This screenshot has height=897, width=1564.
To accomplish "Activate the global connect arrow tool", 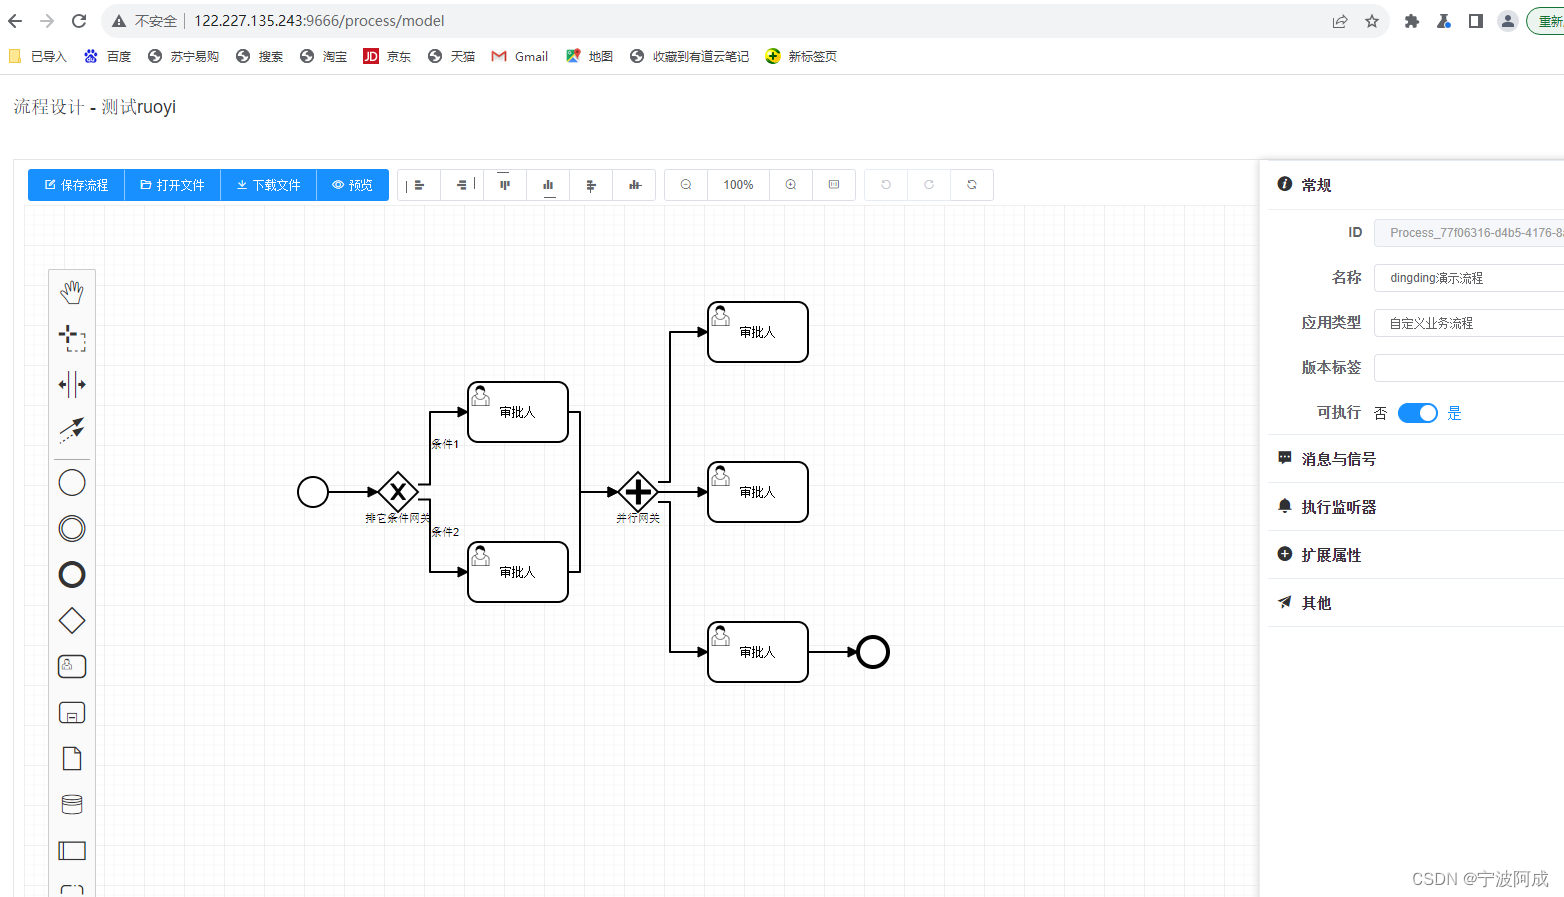I will pos(72,430).
